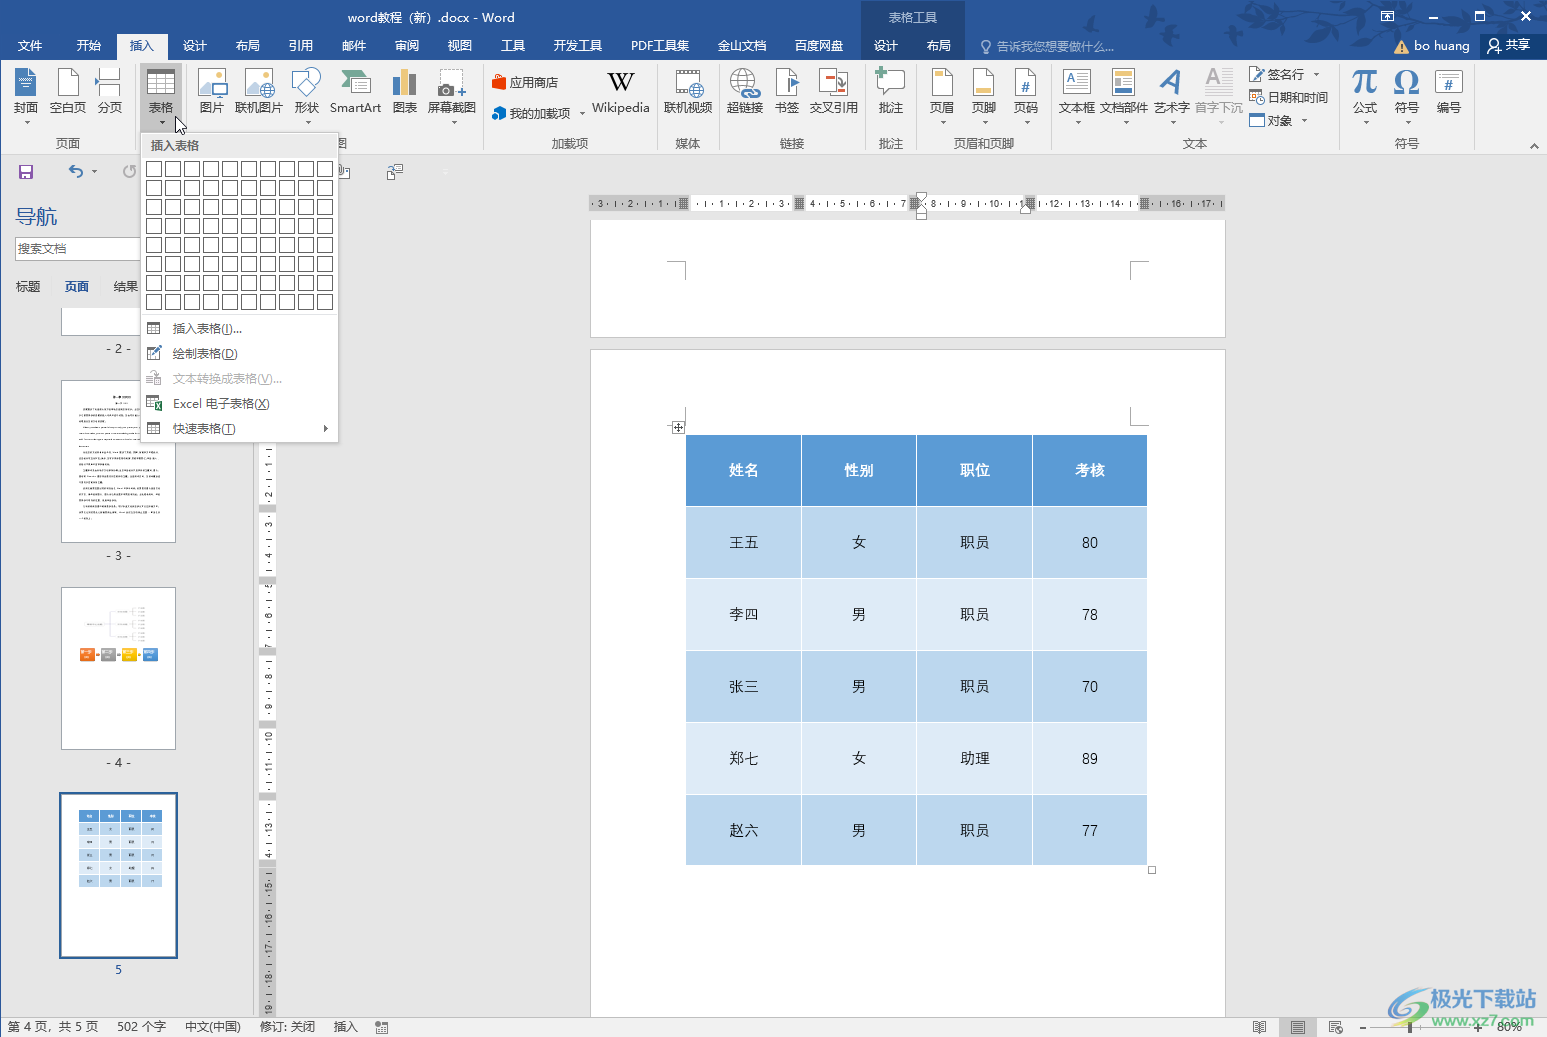Open the Header (页眉) options
Viewport: 1547px width, 1037px height.
point(942,95)
